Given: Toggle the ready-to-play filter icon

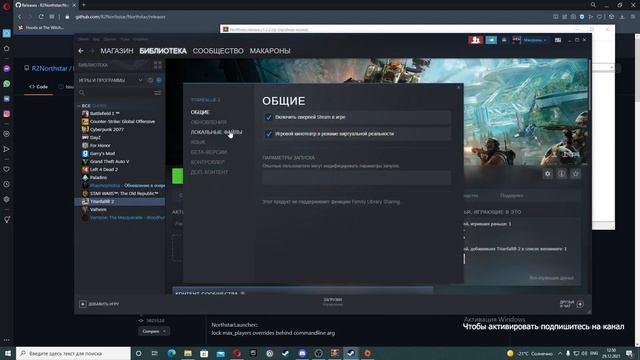Looking at the screenshot, I should pyautogui.click(x=159, y=80).
